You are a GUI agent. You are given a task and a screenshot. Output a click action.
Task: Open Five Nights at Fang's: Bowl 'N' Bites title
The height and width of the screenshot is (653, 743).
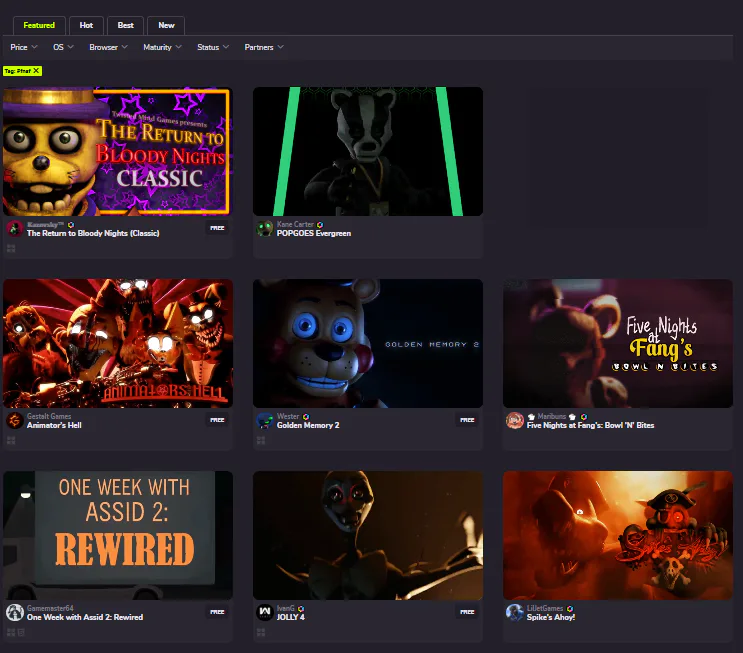point(590,425)
